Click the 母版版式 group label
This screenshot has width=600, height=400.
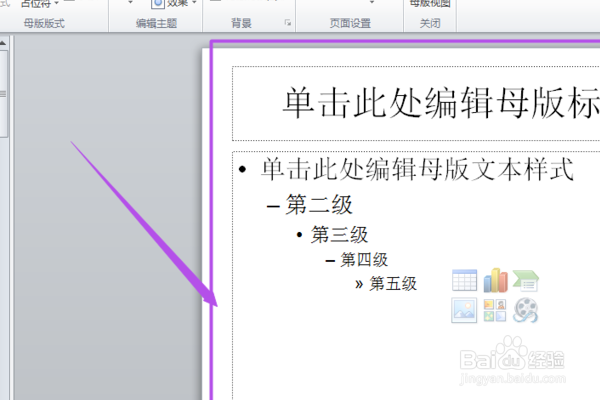pyautogui.click(x=44, y=23)
